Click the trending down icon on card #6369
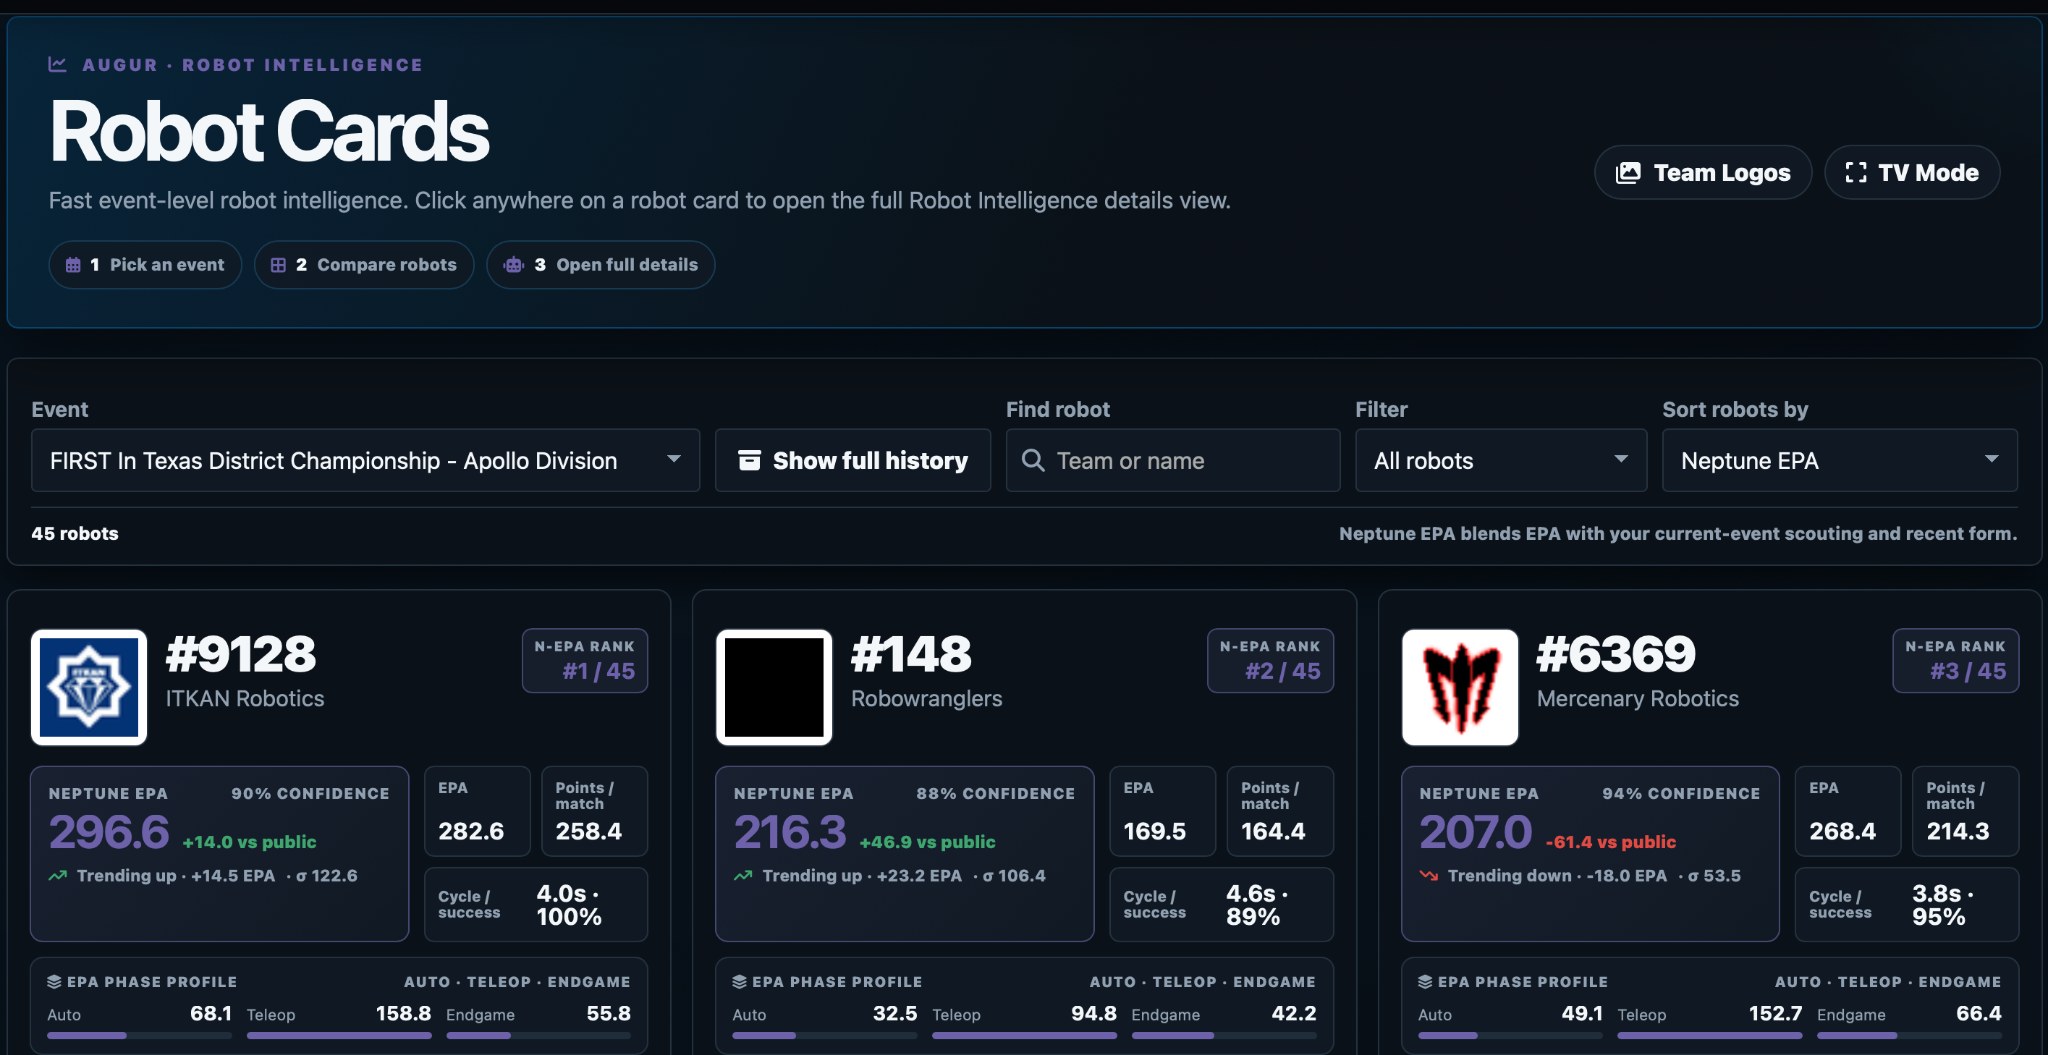Viewport: 2048px width, 1055px height. [1429, 876]
